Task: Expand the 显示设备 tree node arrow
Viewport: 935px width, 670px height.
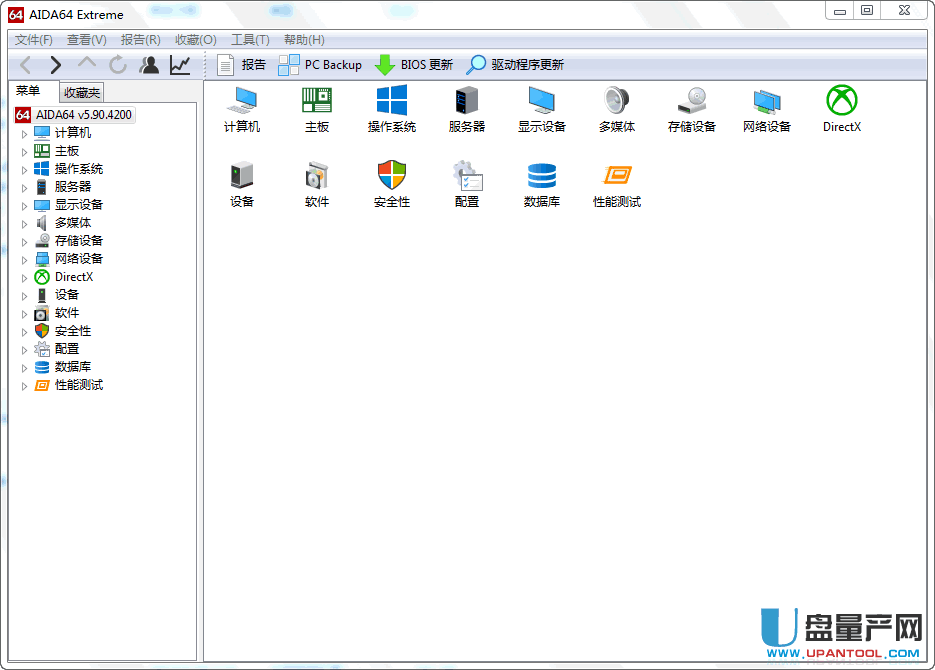Action: (x=25, y=205)
